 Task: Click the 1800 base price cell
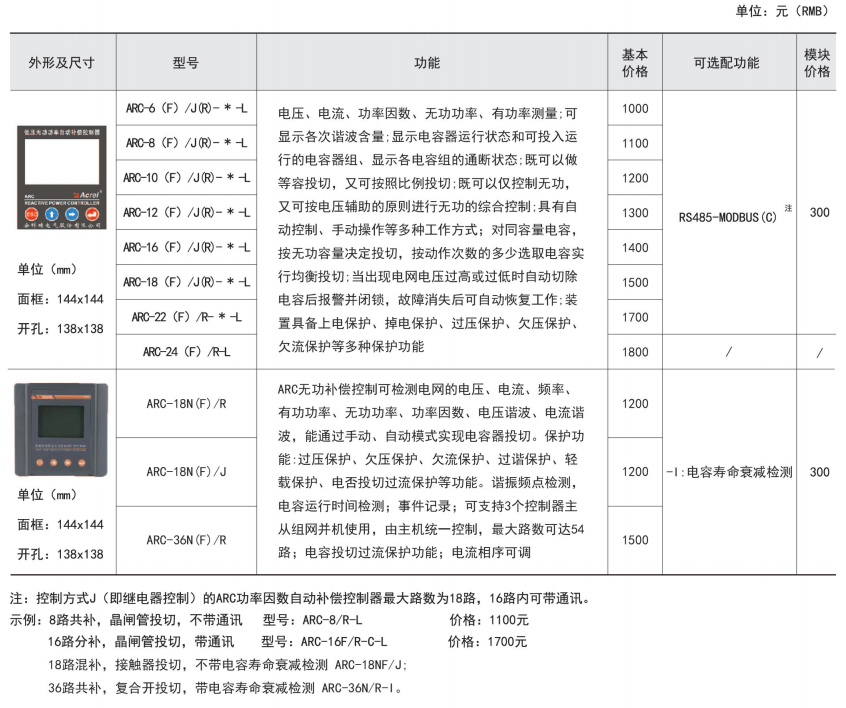(635, 352)
